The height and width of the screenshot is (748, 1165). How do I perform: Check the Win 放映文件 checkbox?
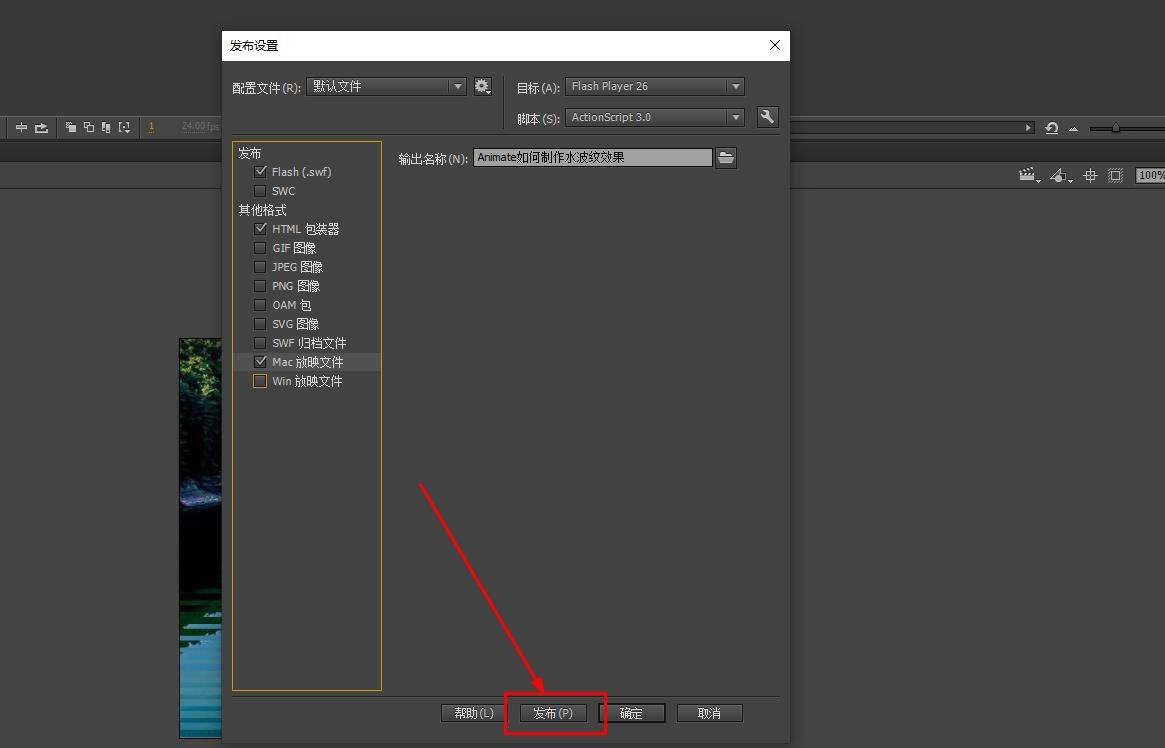pos(260,381)
